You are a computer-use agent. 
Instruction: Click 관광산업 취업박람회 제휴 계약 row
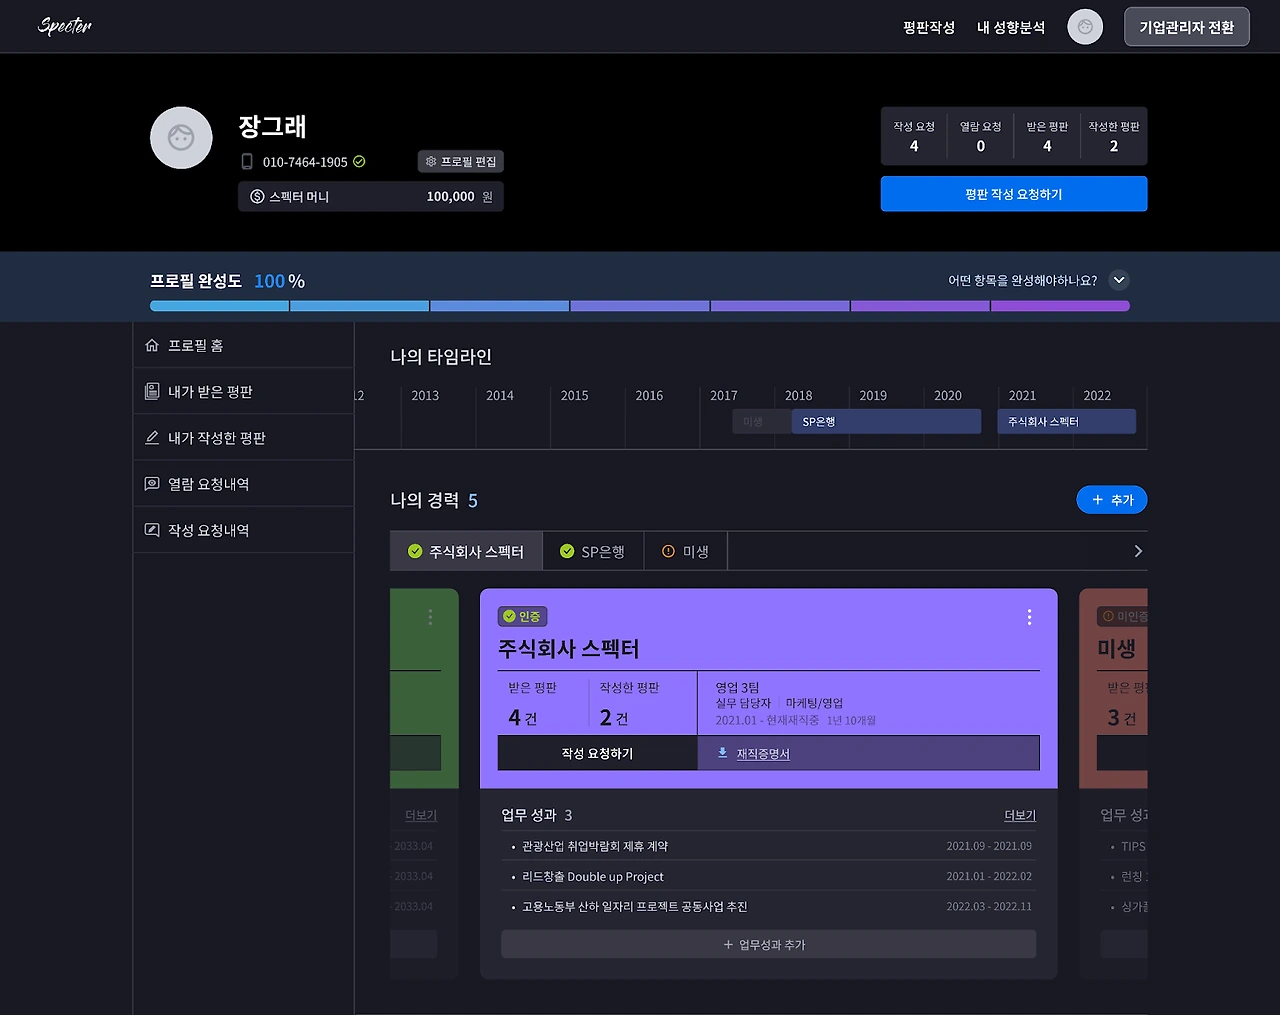point(768,846)
